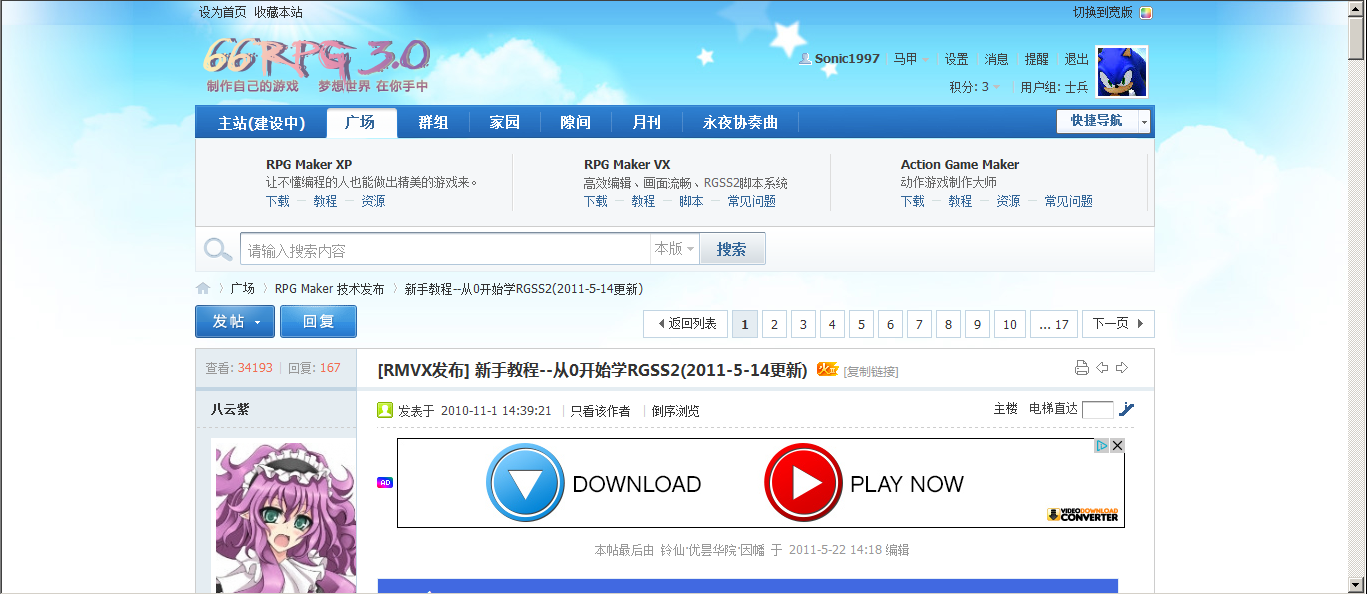Click the search magnifier icon

coord(217,249)
